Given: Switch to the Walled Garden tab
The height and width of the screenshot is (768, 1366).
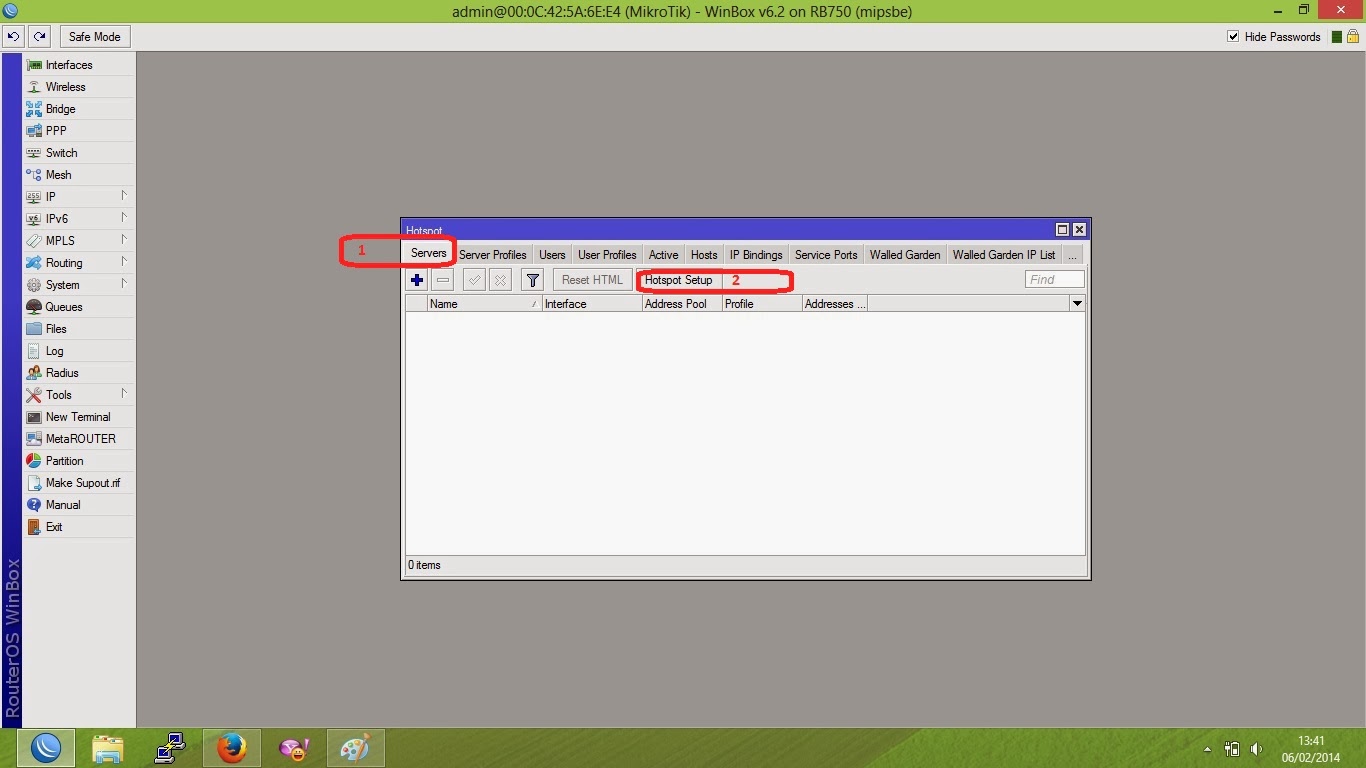Looking at the screenshot, I should pyautogui.click(x=905, y=255).
